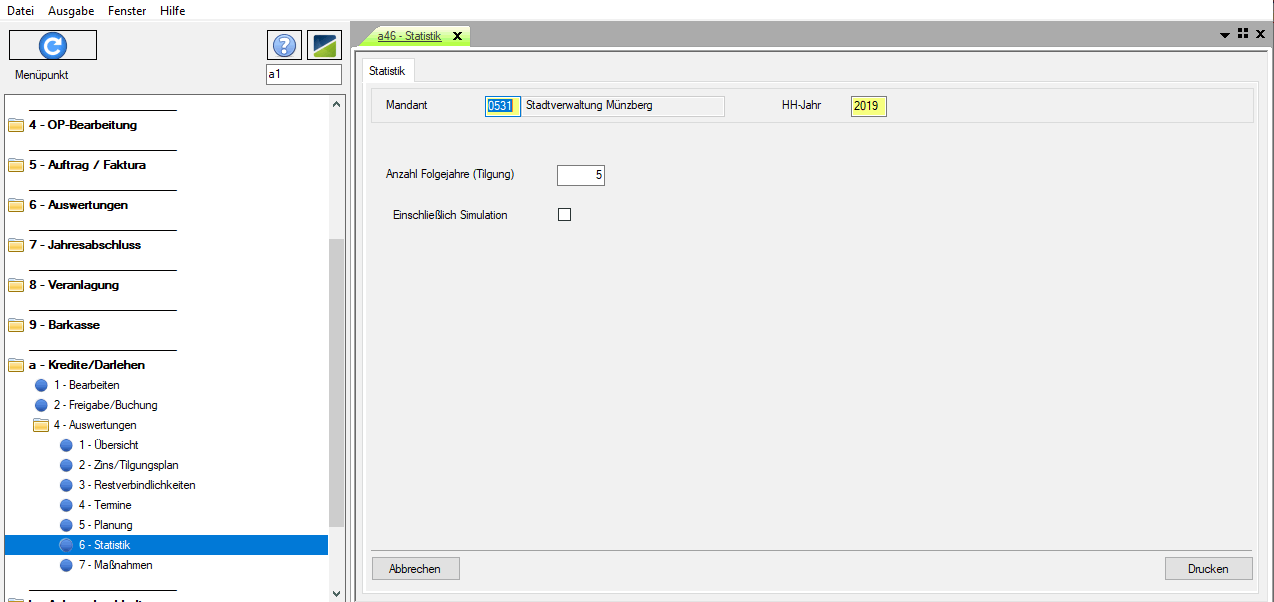Open the Ausgabe menu

[71, 10]
